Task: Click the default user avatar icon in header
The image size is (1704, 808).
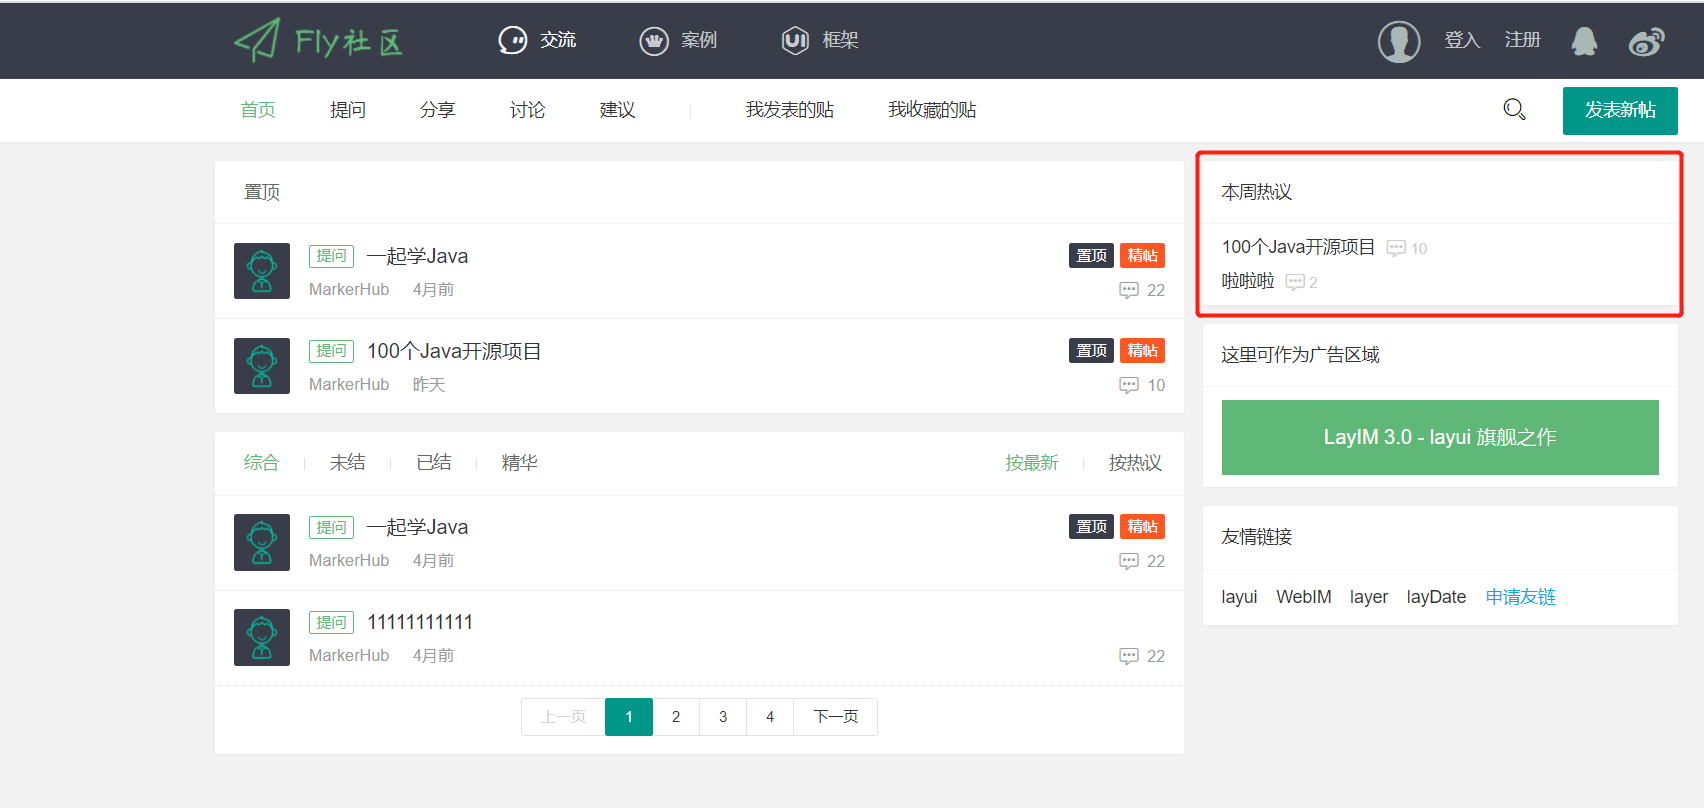Action: tap(1399, 41)
